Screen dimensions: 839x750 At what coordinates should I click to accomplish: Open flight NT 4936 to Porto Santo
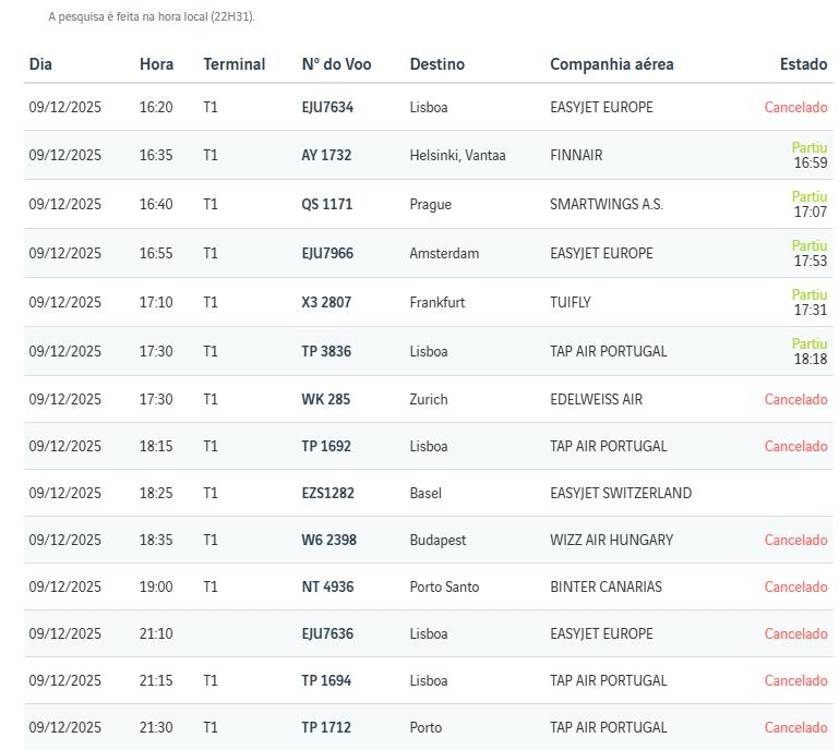pyautogui.click(x=327, y=587)
